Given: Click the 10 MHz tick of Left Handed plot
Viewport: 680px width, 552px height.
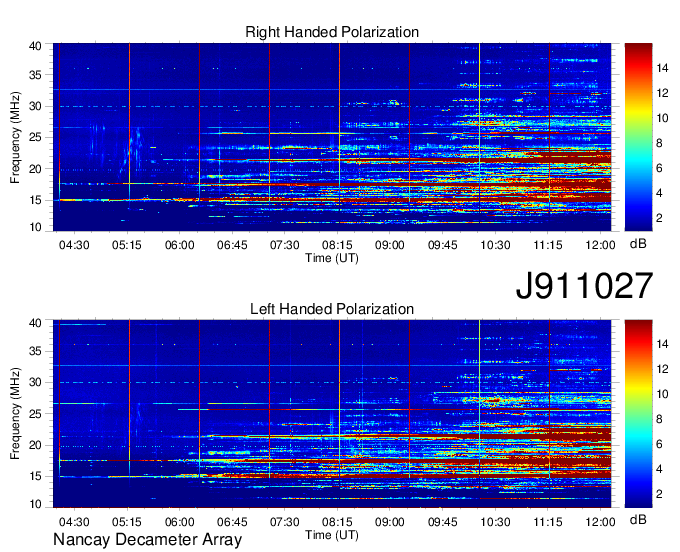Looking at the screenshot, I should point(35,504).
